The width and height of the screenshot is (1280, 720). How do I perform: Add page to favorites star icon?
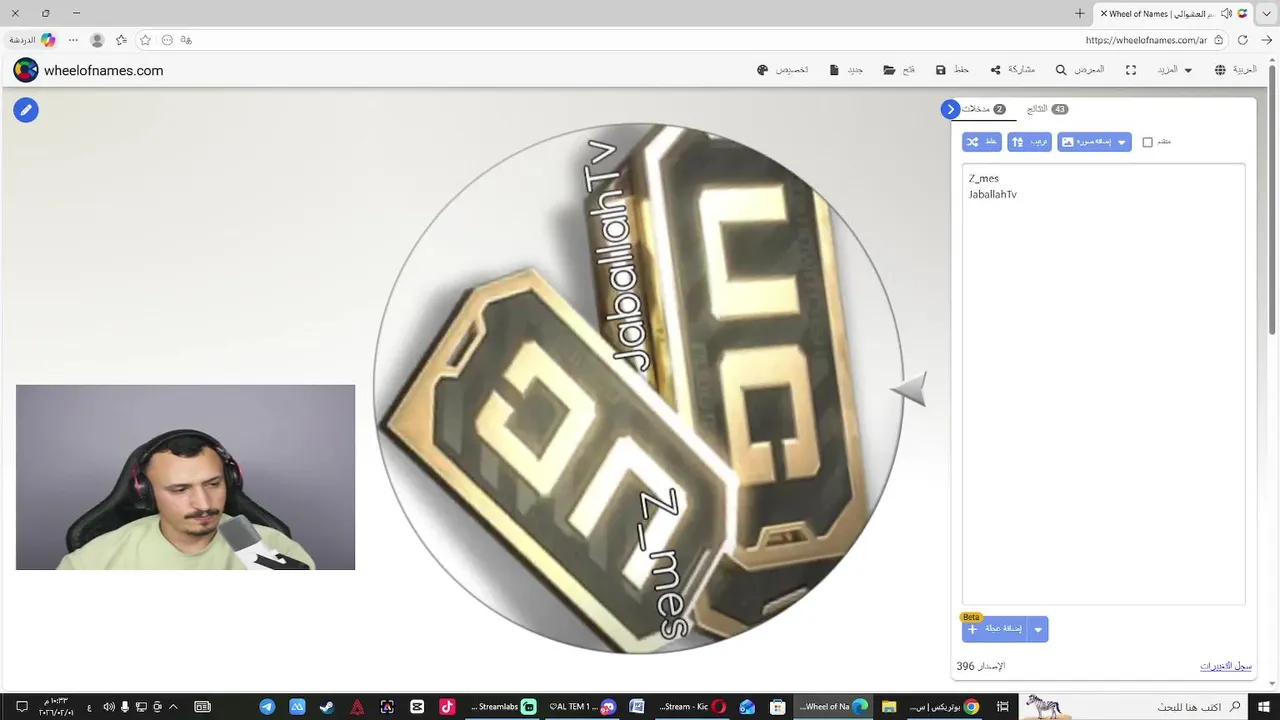pyautogui.click(x=145, y=40)
